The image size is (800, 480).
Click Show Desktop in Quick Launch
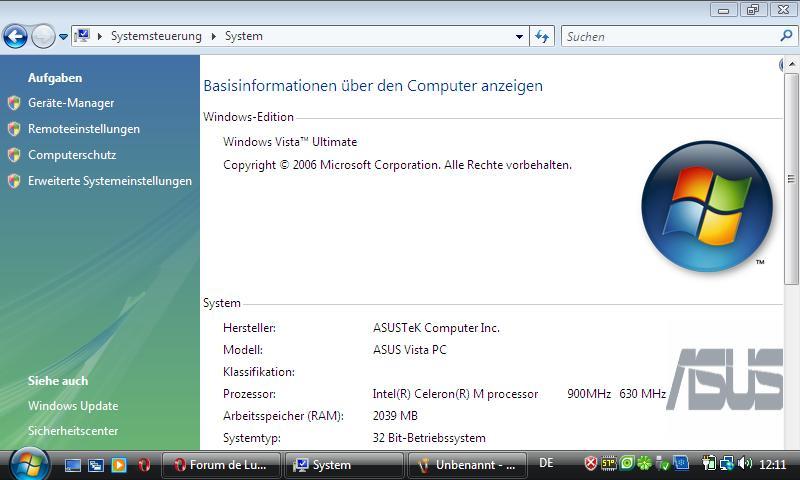point(72,465)
